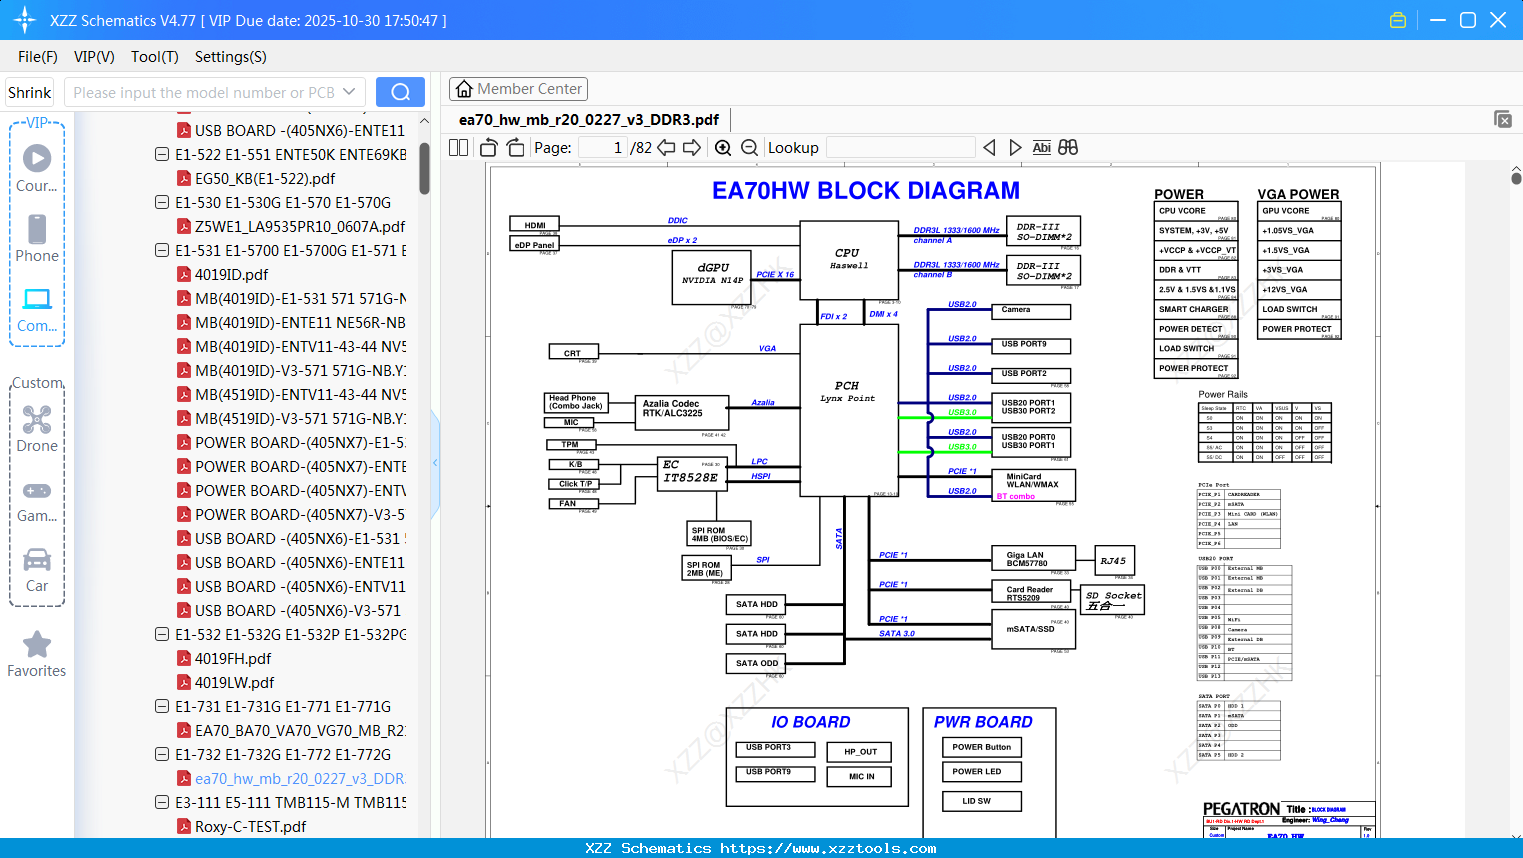Click the file tree scroll-up arrow

click(424, 121)
